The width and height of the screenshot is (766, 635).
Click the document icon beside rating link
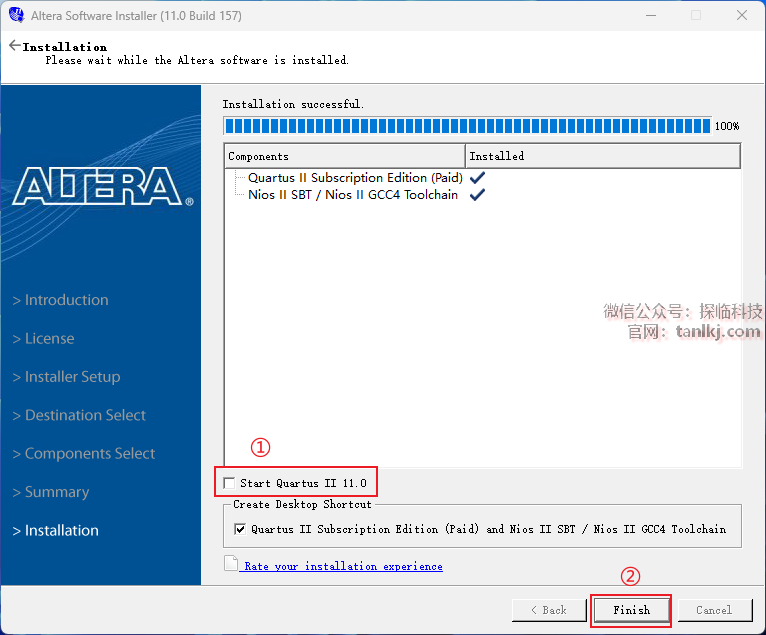(x=231, y=564)
